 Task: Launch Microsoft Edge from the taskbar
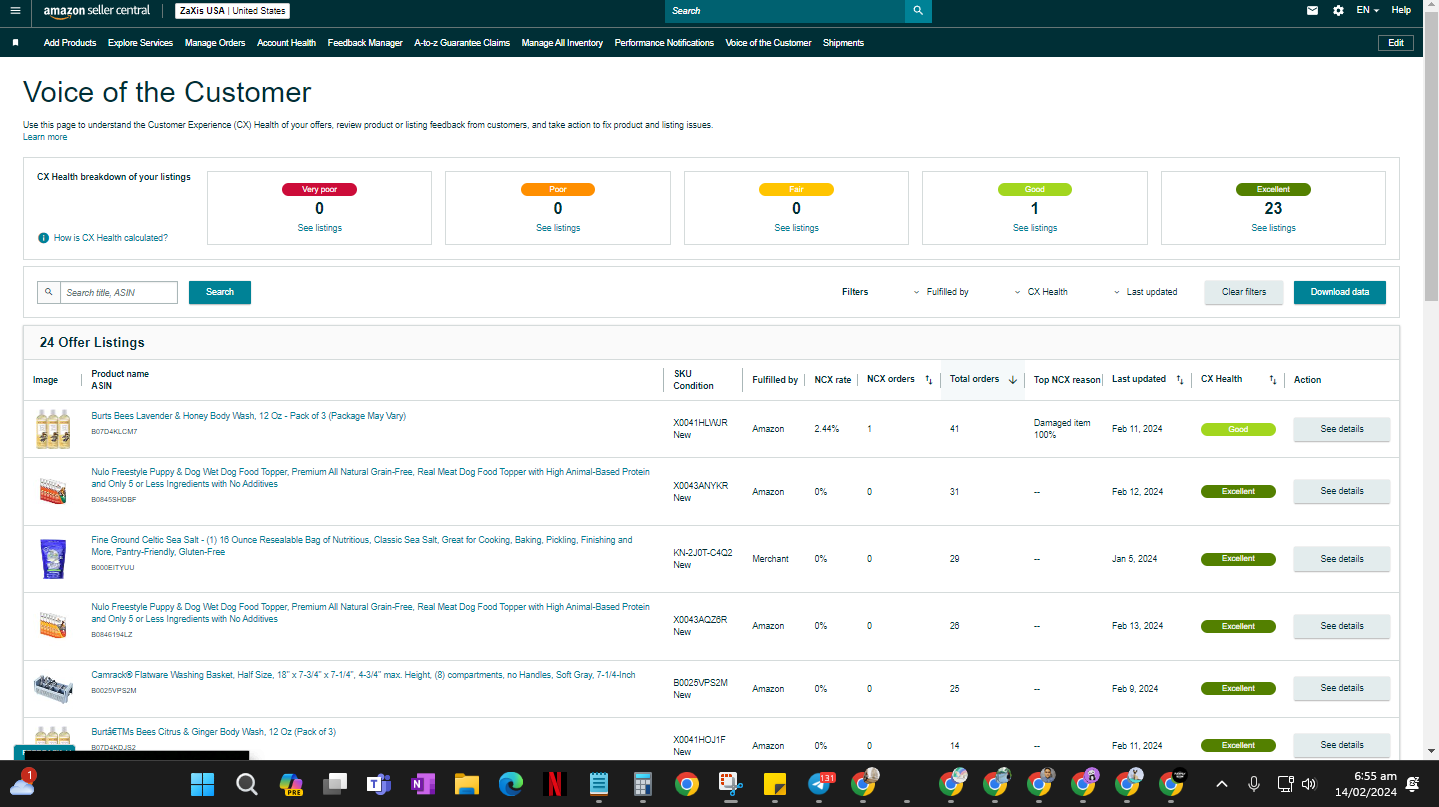(511, 784)
